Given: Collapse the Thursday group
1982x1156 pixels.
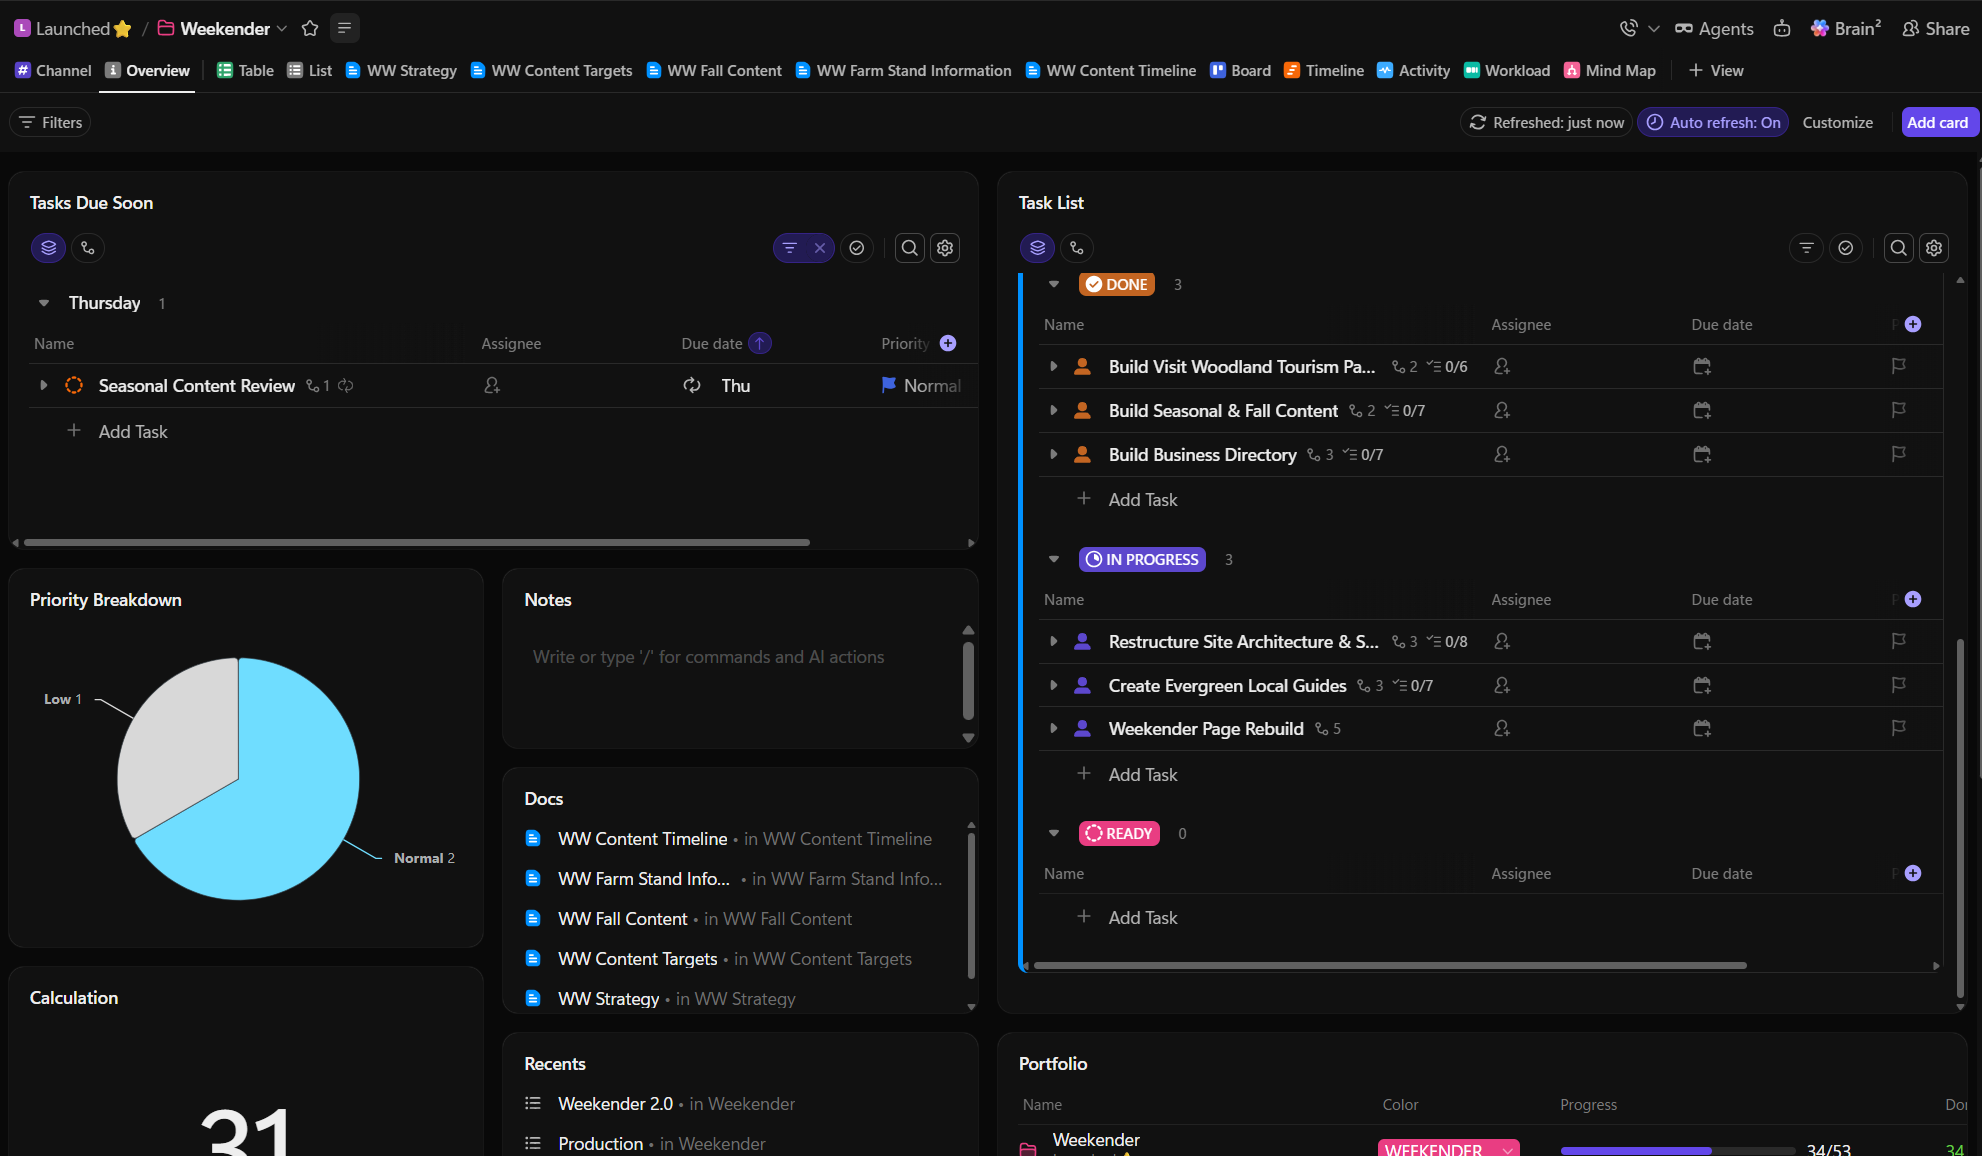Looking at the screenshot, I should pos(43,303).
